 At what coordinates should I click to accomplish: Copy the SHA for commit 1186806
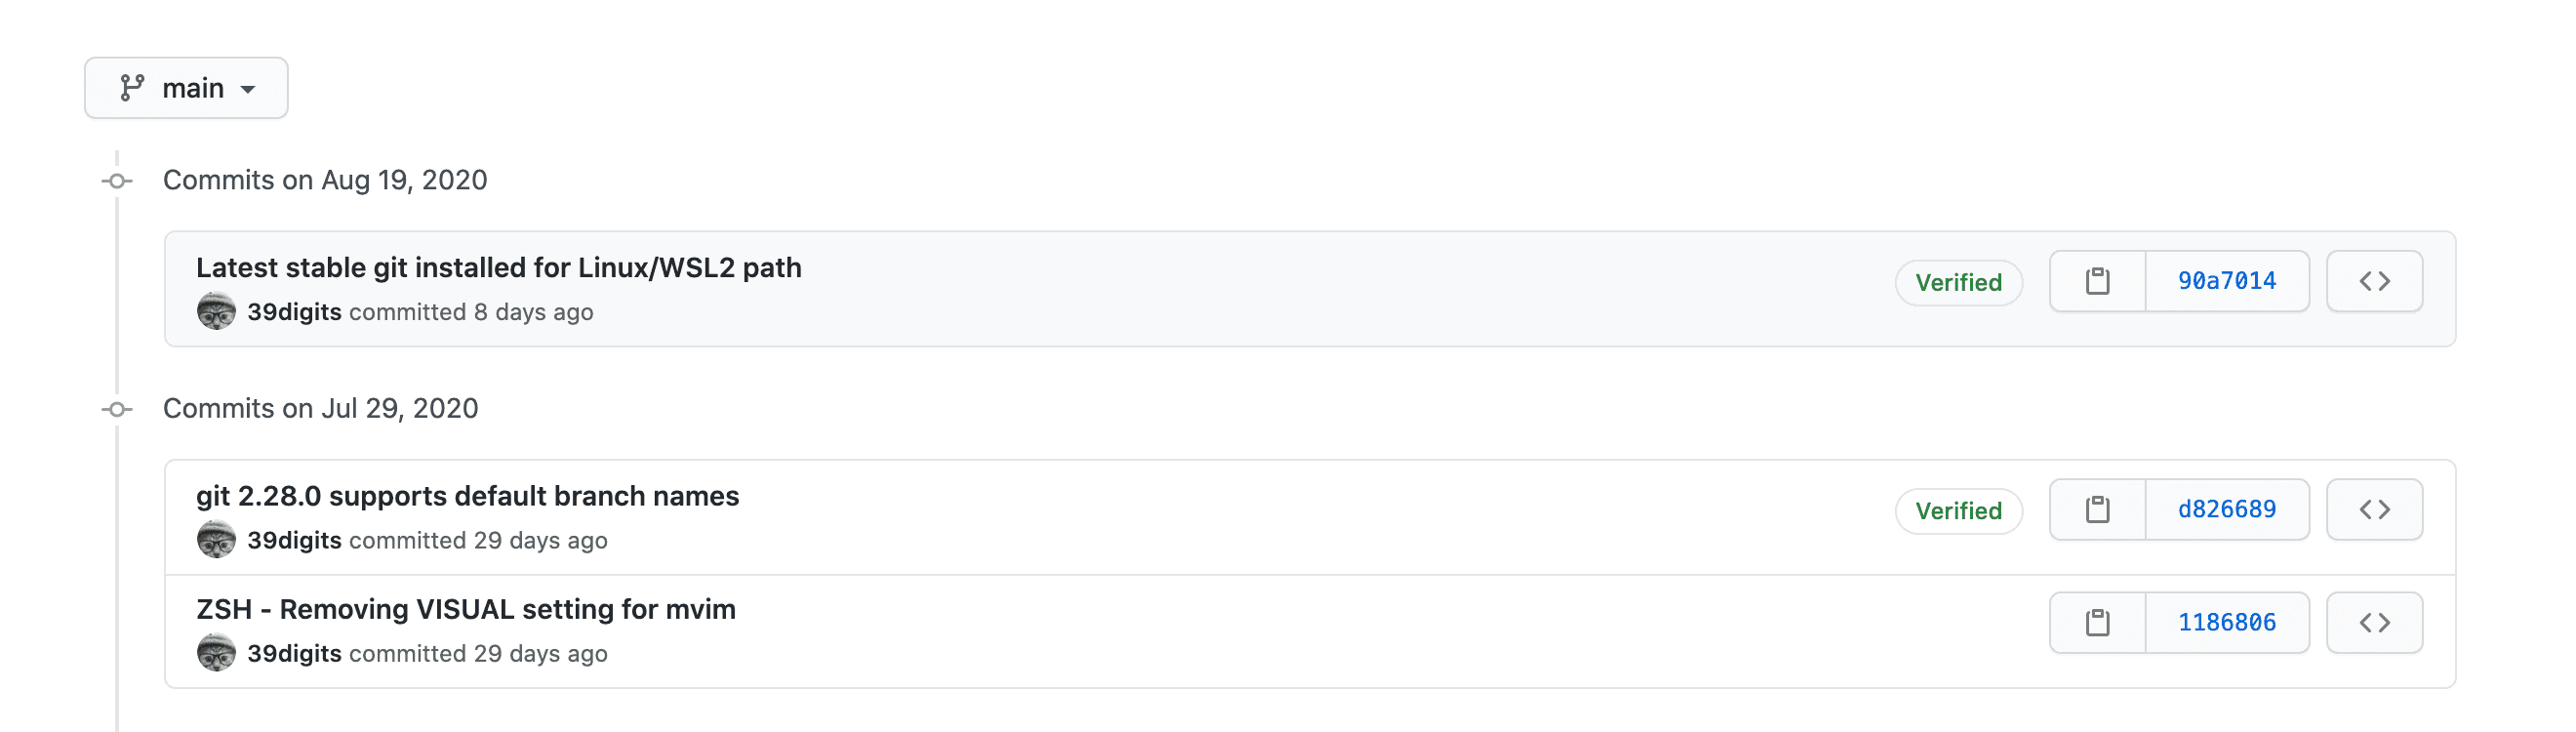click(x=2098, y=622)
